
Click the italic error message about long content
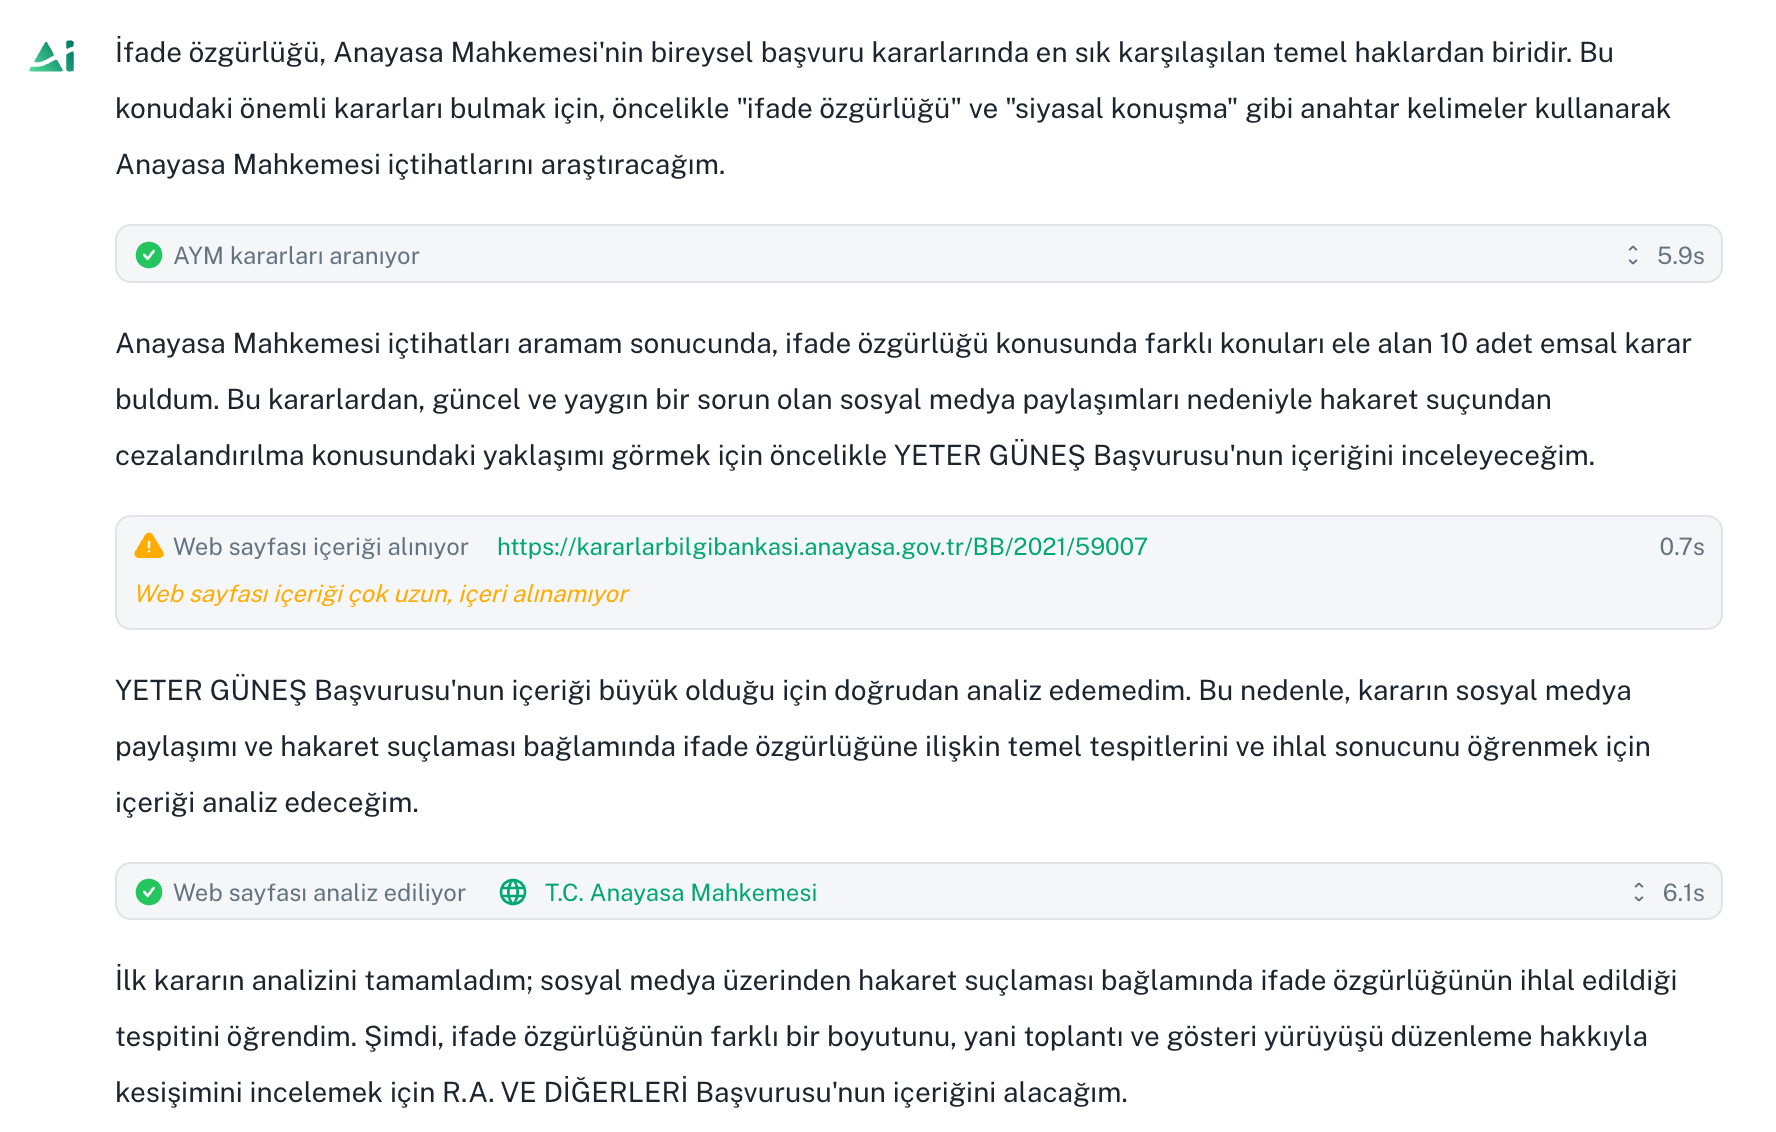point(381,593)
